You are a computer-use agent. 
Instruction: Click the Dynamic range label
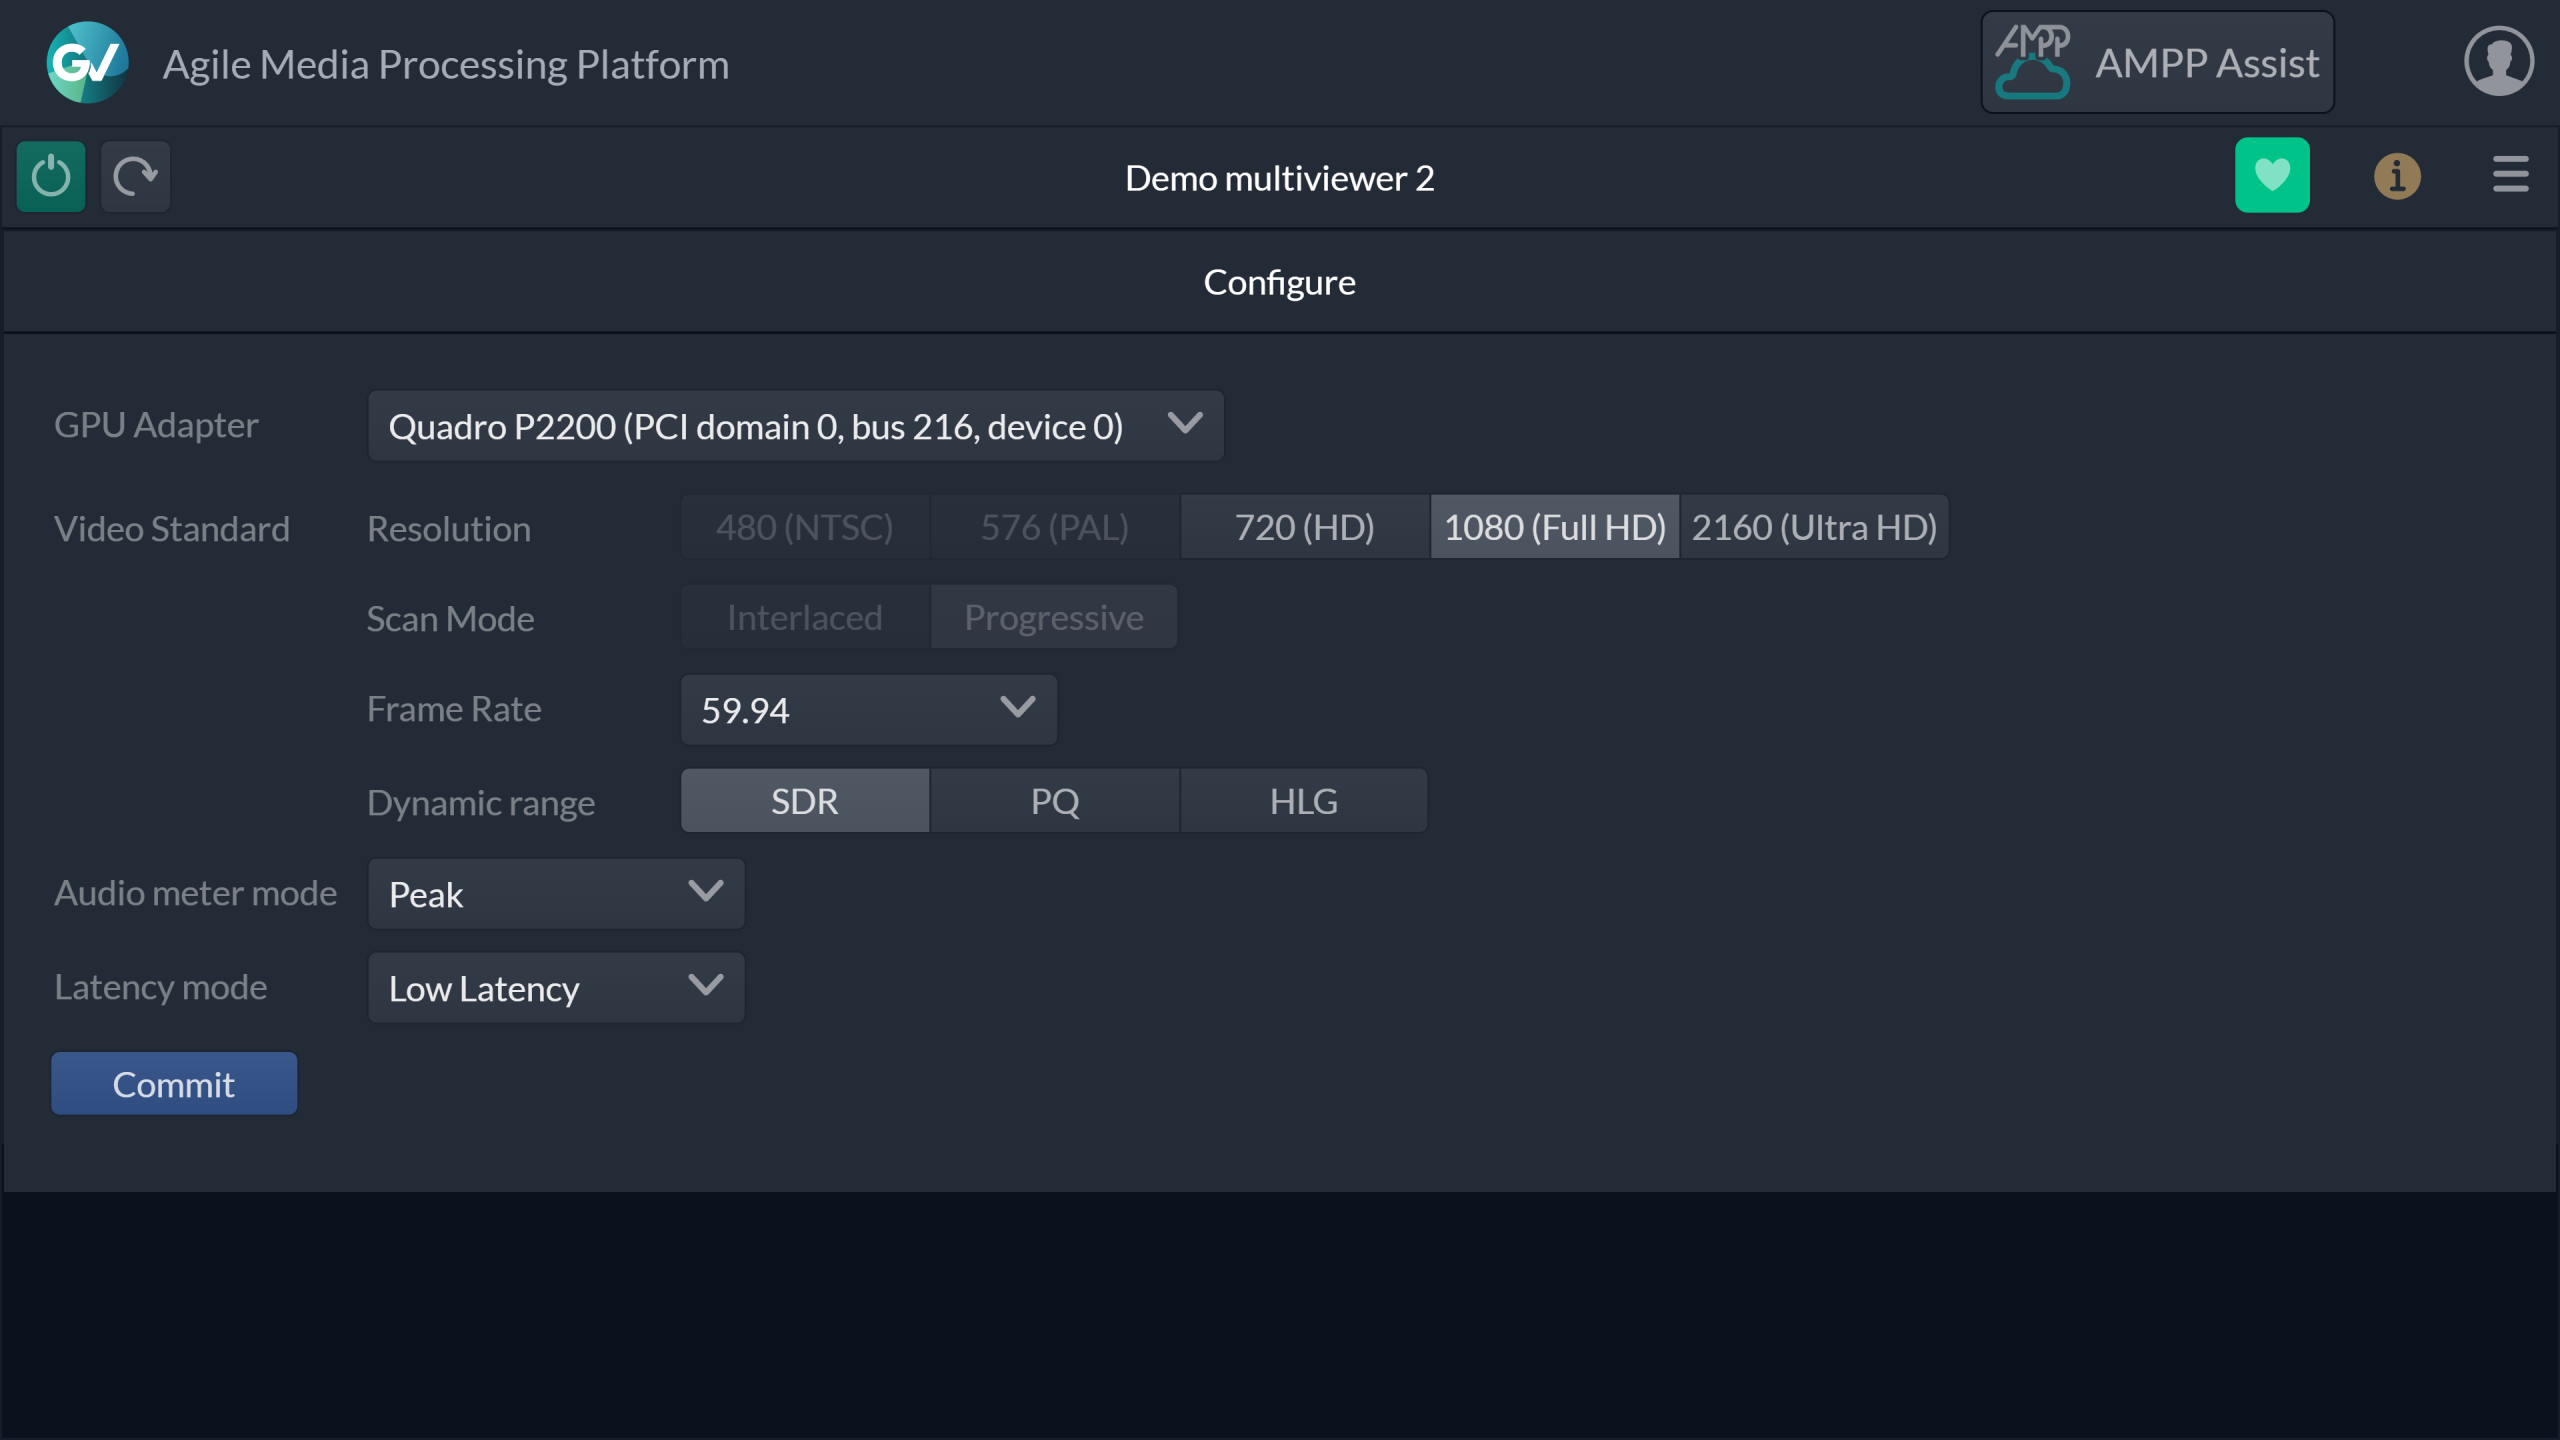(481, 803)
